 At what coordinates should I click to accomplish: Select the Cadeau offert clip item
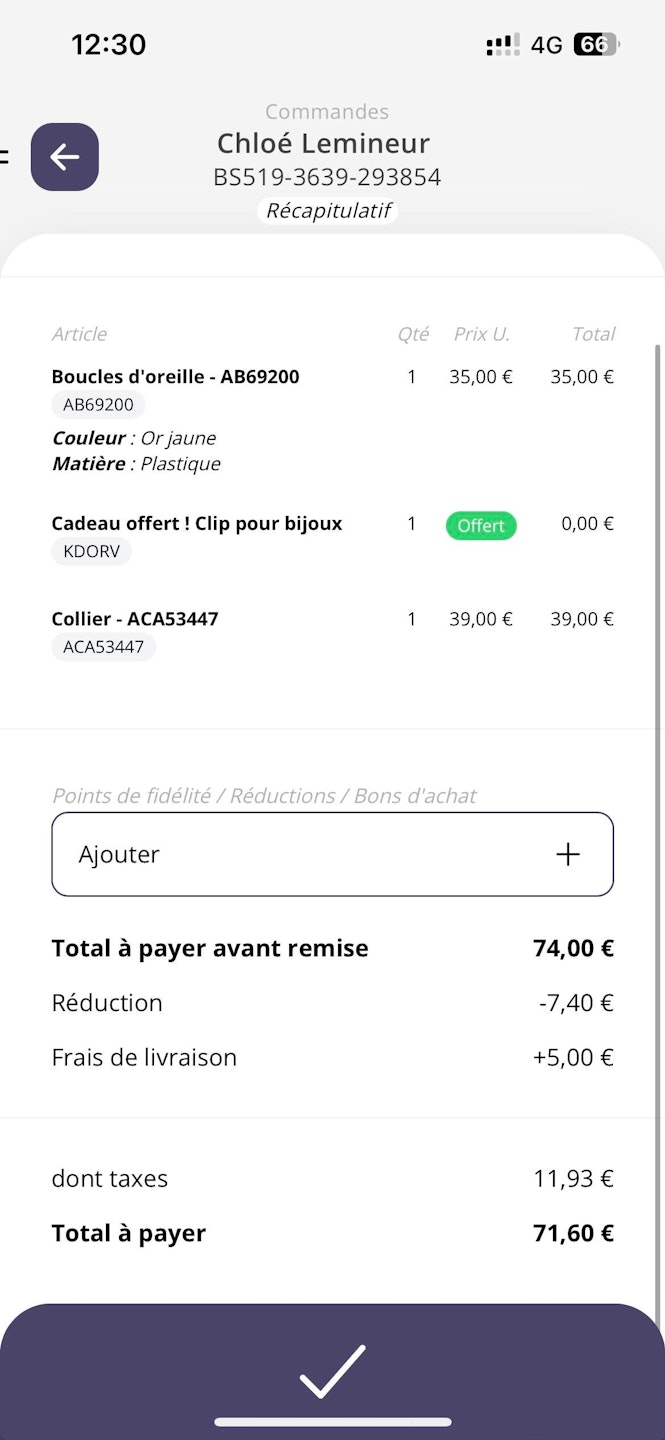[197, 523]
